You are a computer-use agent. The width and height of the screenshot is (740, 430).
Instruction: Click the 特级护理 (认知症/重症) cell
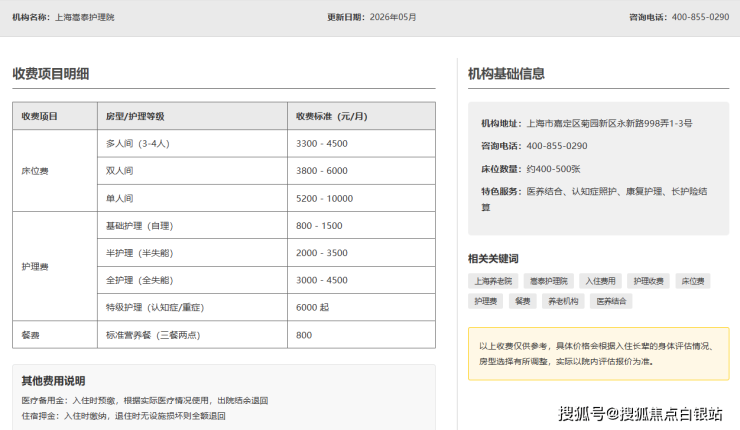pos(193,307)
